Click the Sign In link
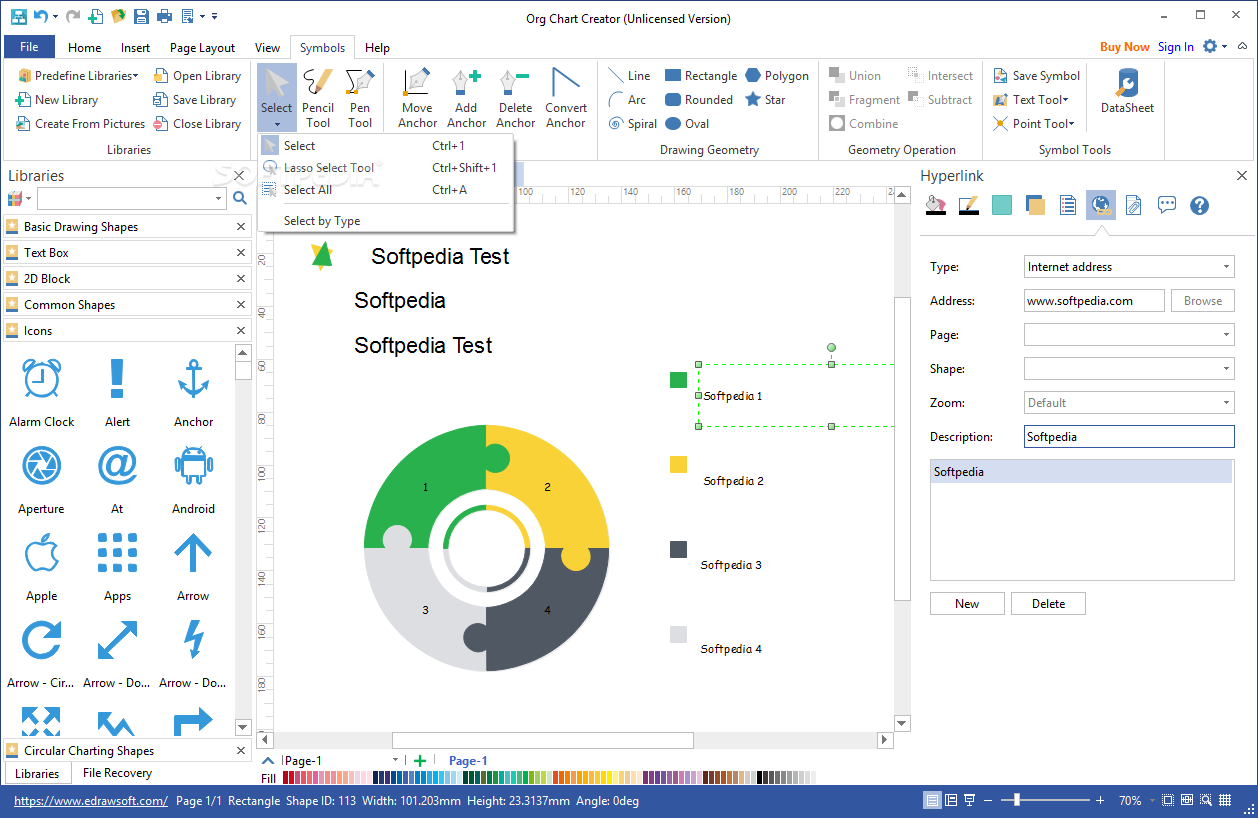Image resolution: width=1258 pixels, height=818 pixels. pyautogui.click(x=1176, y=47)
